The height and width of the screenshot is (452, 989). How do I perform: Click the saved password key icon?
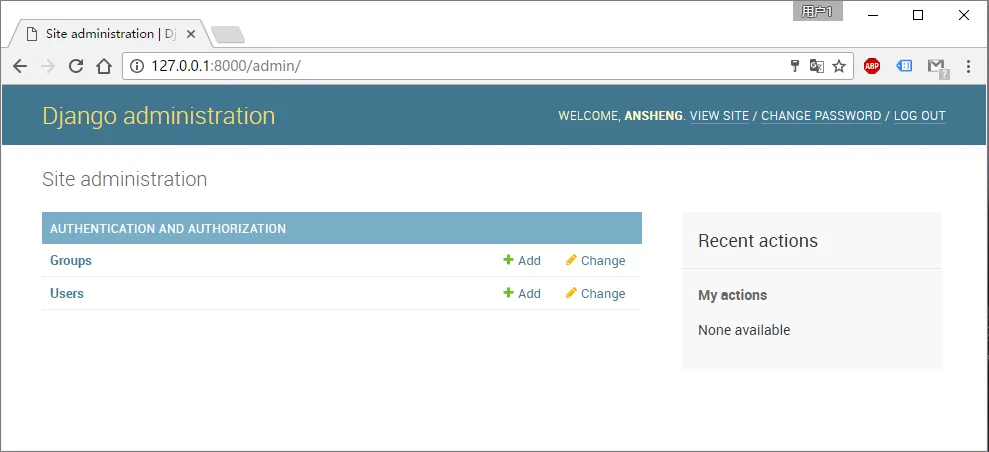(x=795, y=66)
